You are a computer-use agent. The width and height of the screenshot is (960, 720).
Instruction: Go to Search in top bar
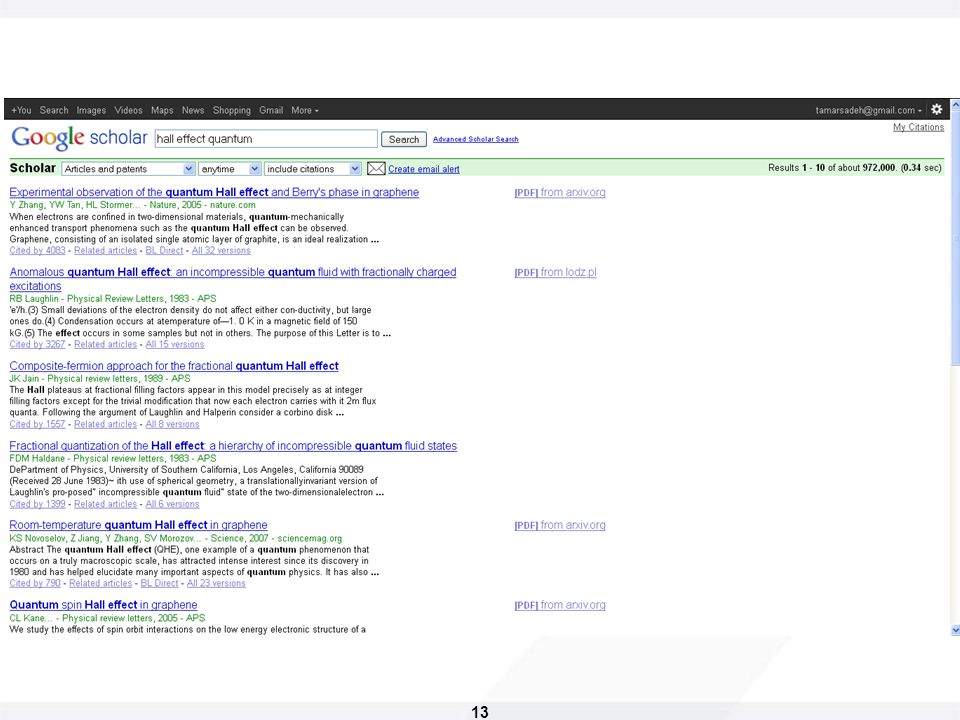[54, 110]
